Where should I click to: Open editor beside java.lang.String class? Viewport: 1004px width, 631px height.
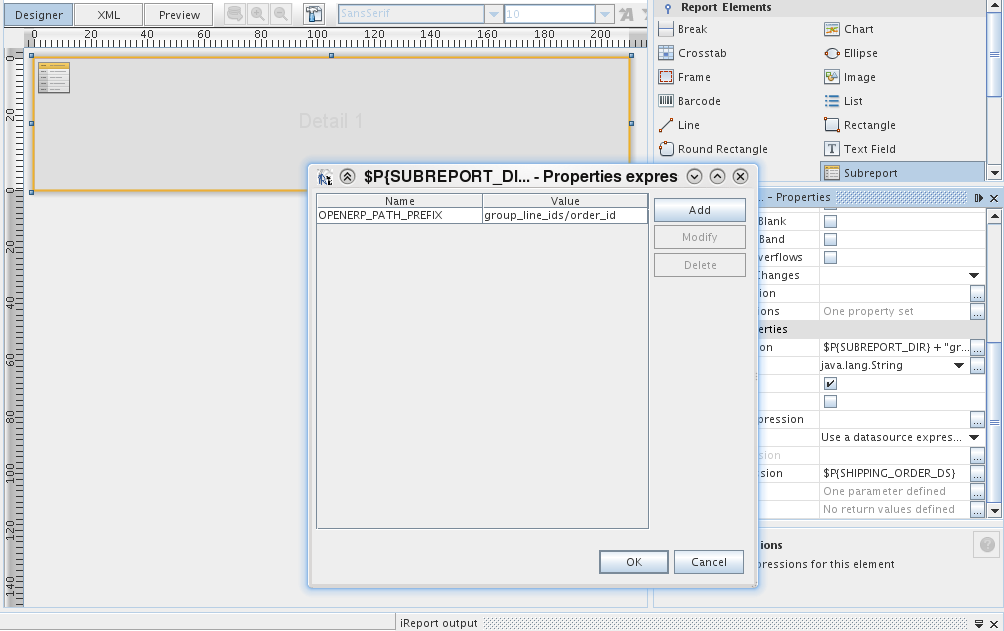point(977,366)
